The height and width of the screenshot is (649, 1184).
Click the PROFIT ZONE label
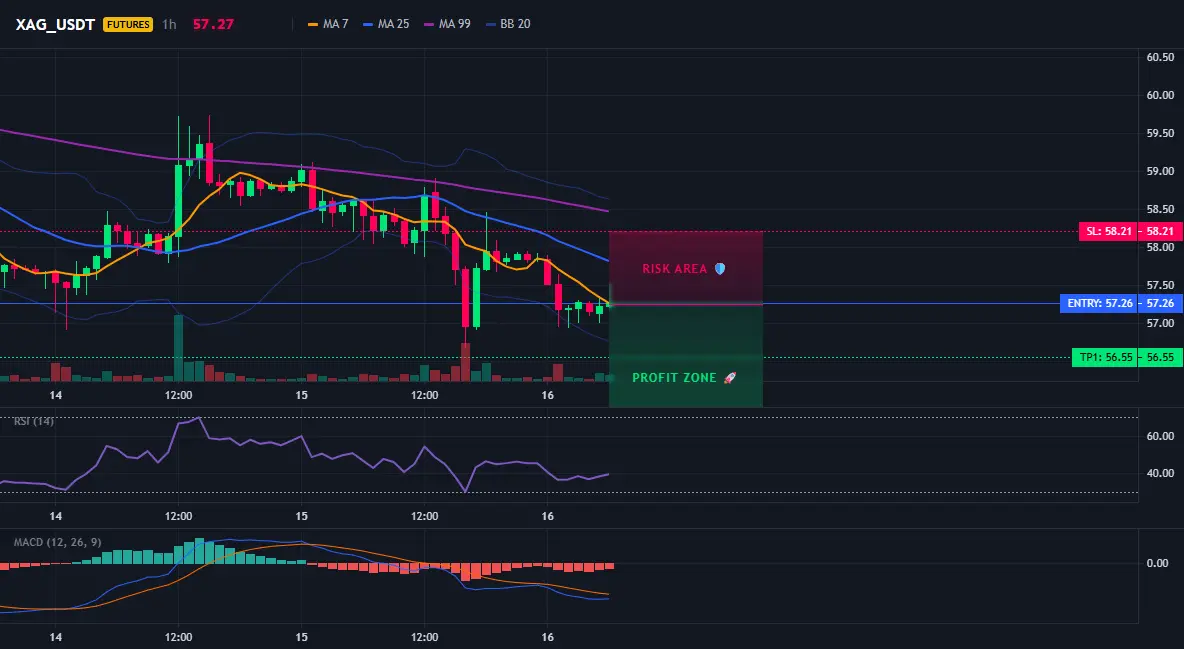(674, 377)
